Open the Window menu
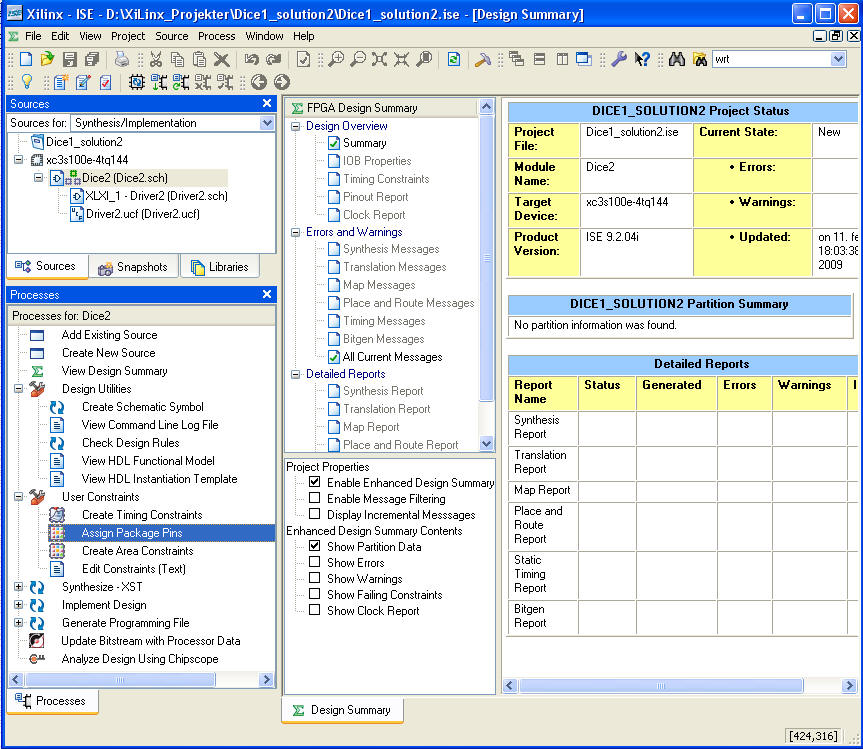The image size is (863, 749). 264,36
